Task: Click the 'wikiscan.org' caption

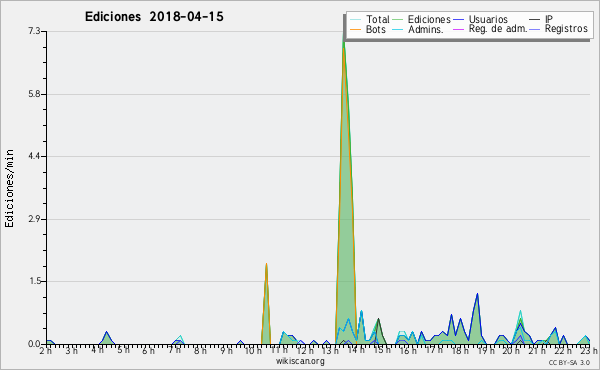Action: [300, 361]
